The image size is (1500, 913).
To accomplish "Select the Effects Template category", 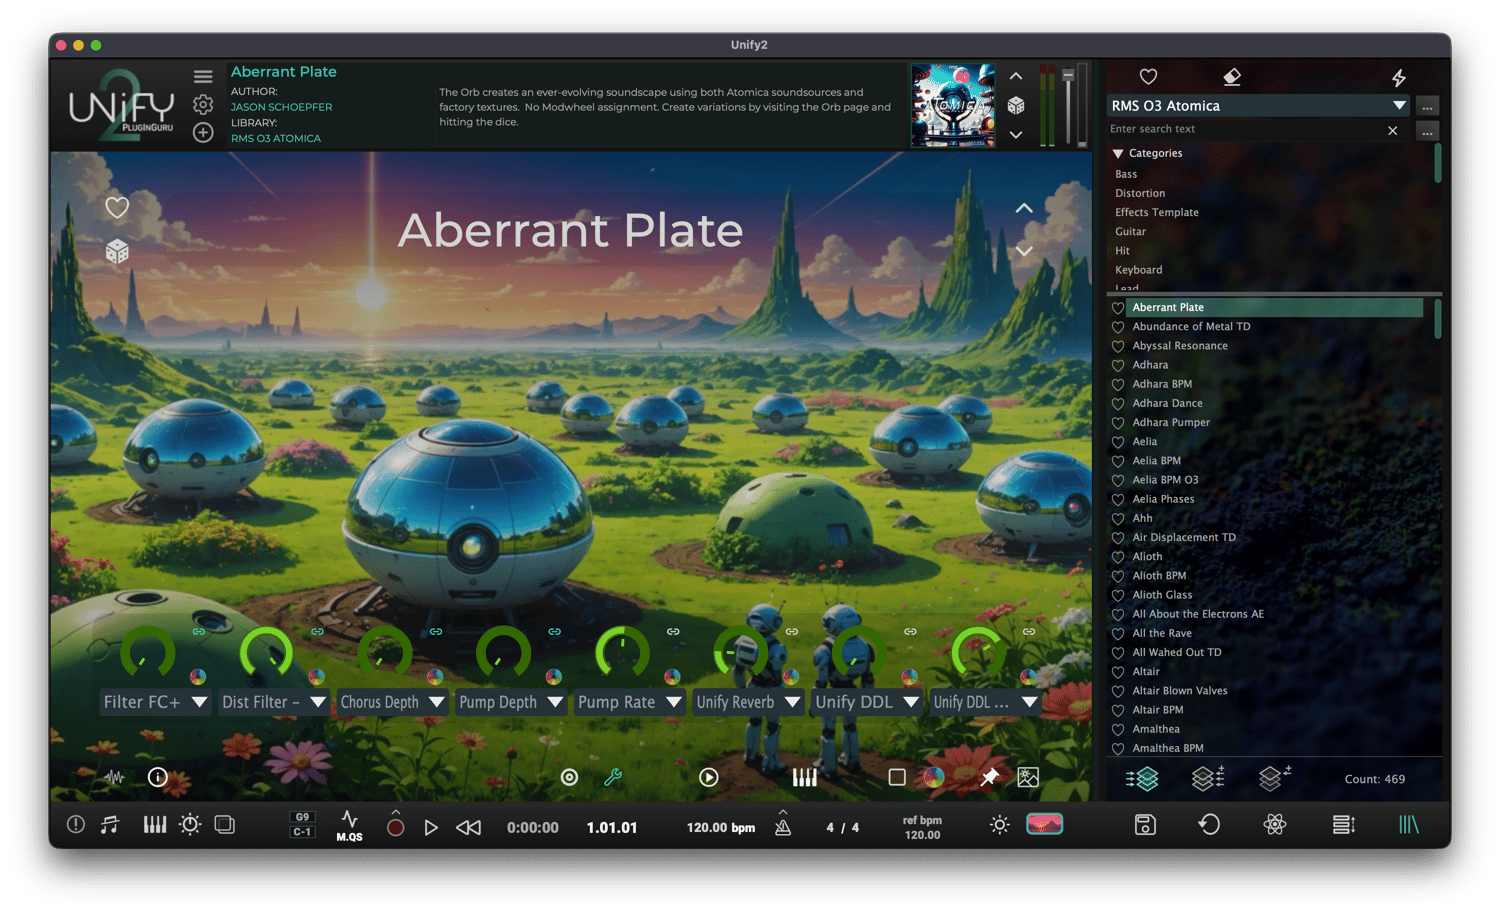I will [1157, 212].
